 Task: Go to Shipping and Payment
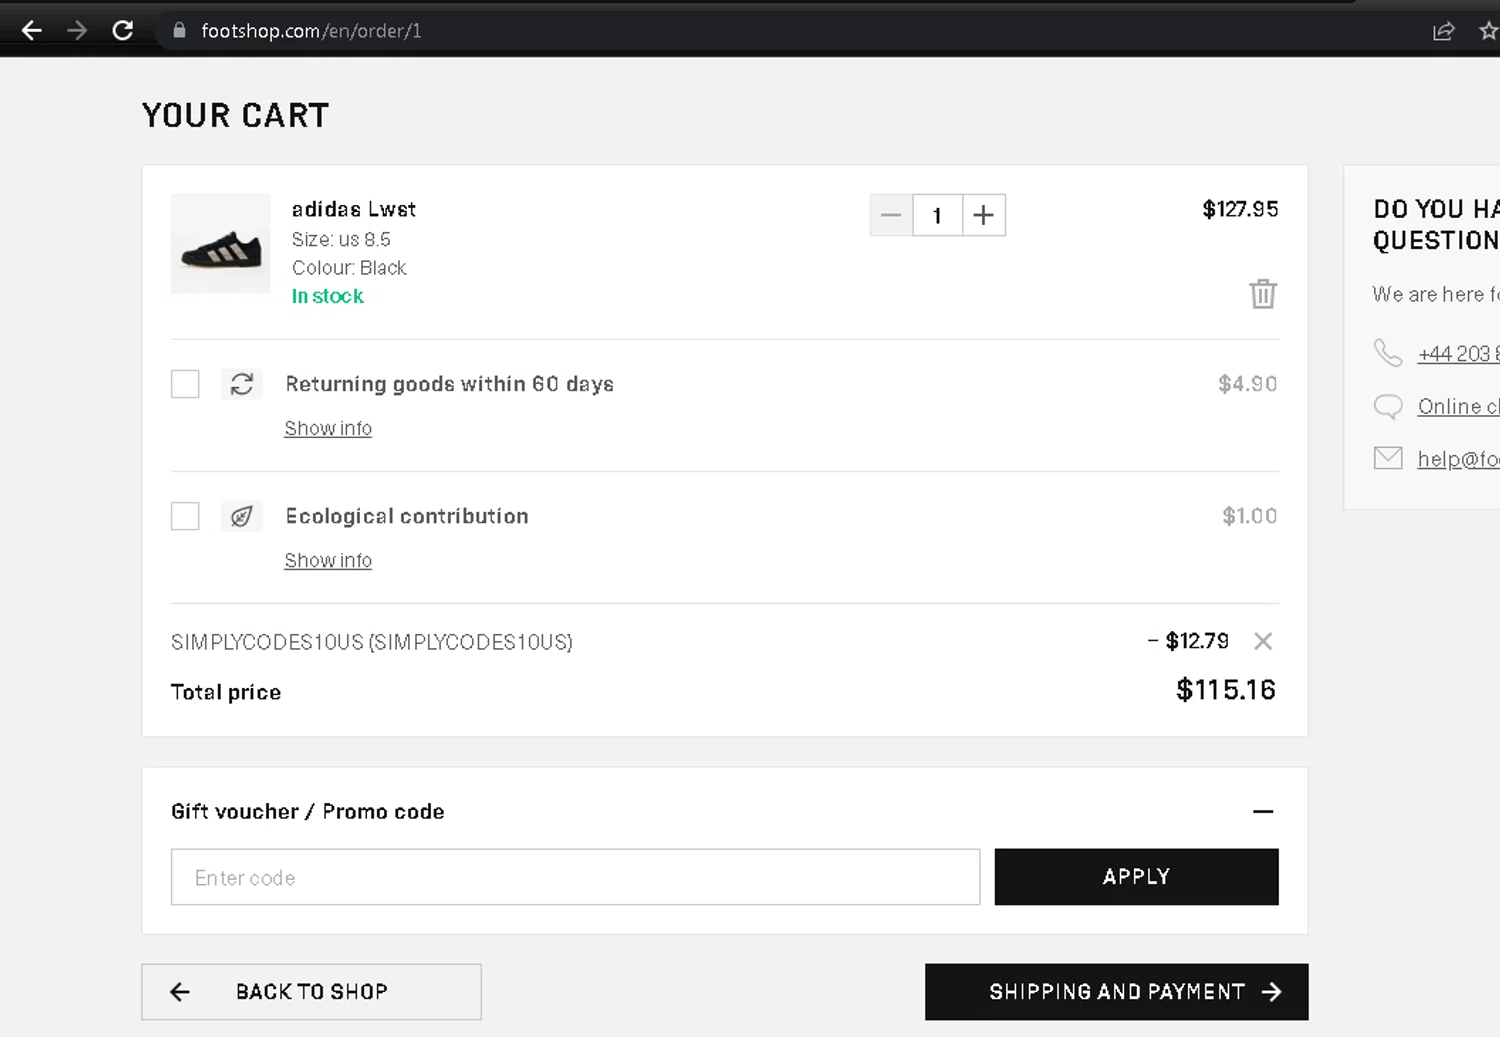point(1116,992)
